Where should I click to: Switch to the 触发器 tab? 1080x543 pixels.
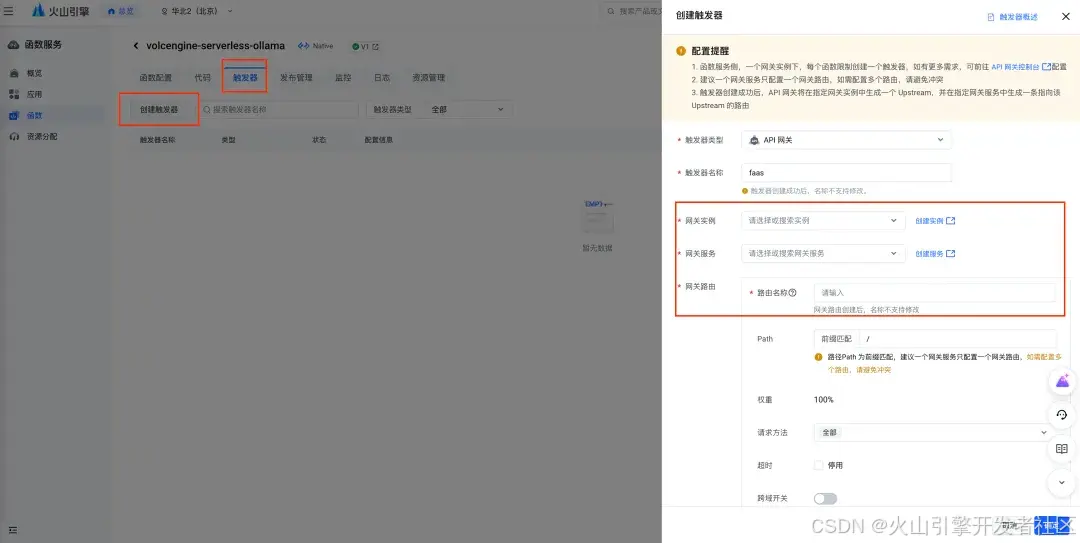tap(245, 78)
